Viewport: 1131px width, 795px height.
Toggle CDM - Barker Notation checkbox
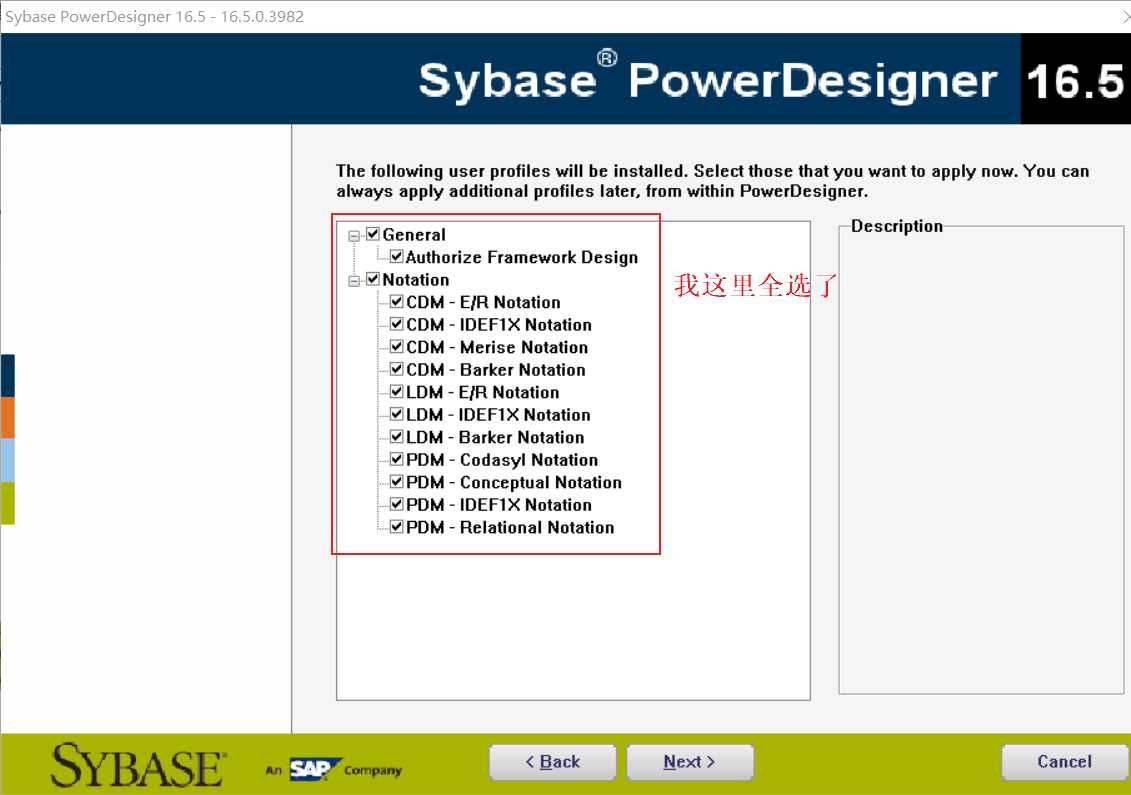[397, 369]
